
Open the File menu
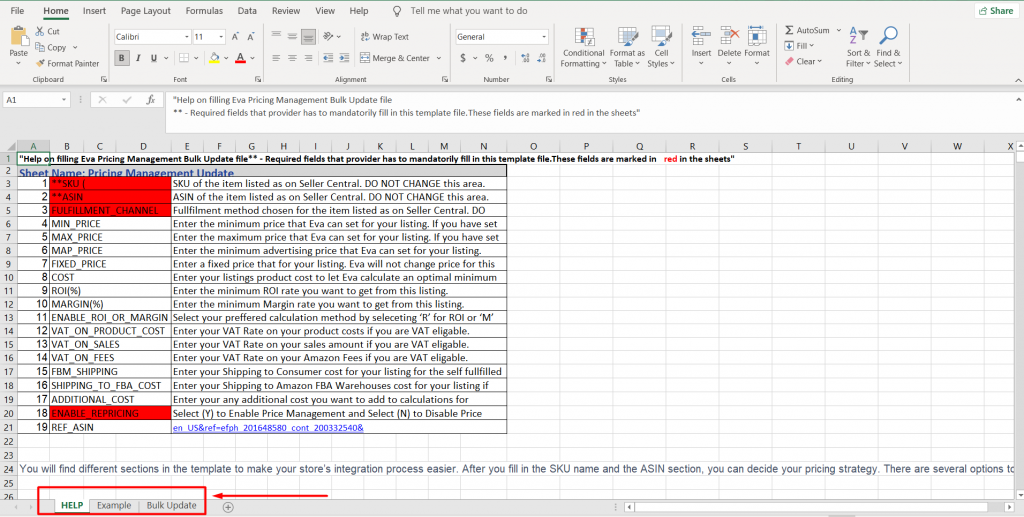[18, 10]
